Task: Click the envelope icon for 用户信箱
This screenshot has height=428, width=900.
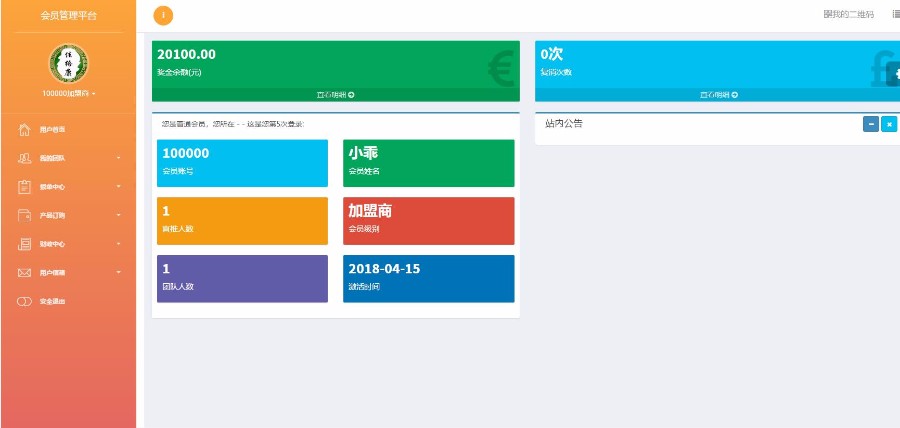Action: pos(24,273)
